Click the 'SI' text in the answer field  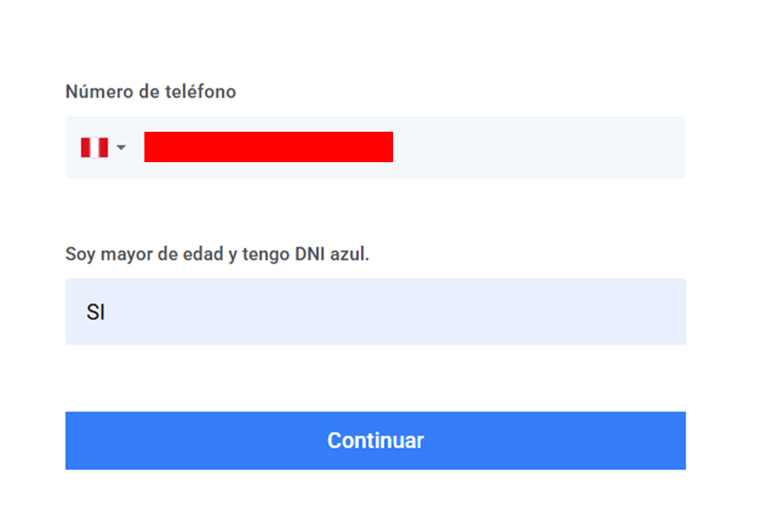[96, 312]
